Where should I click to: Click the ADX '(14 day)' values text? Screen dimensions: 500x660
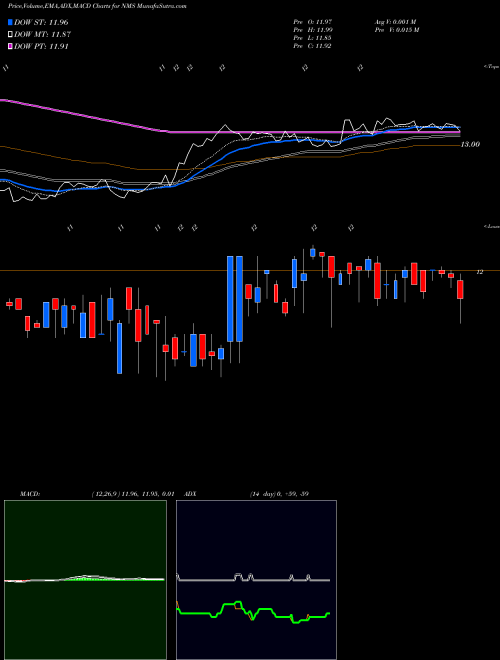pos(279,494)
